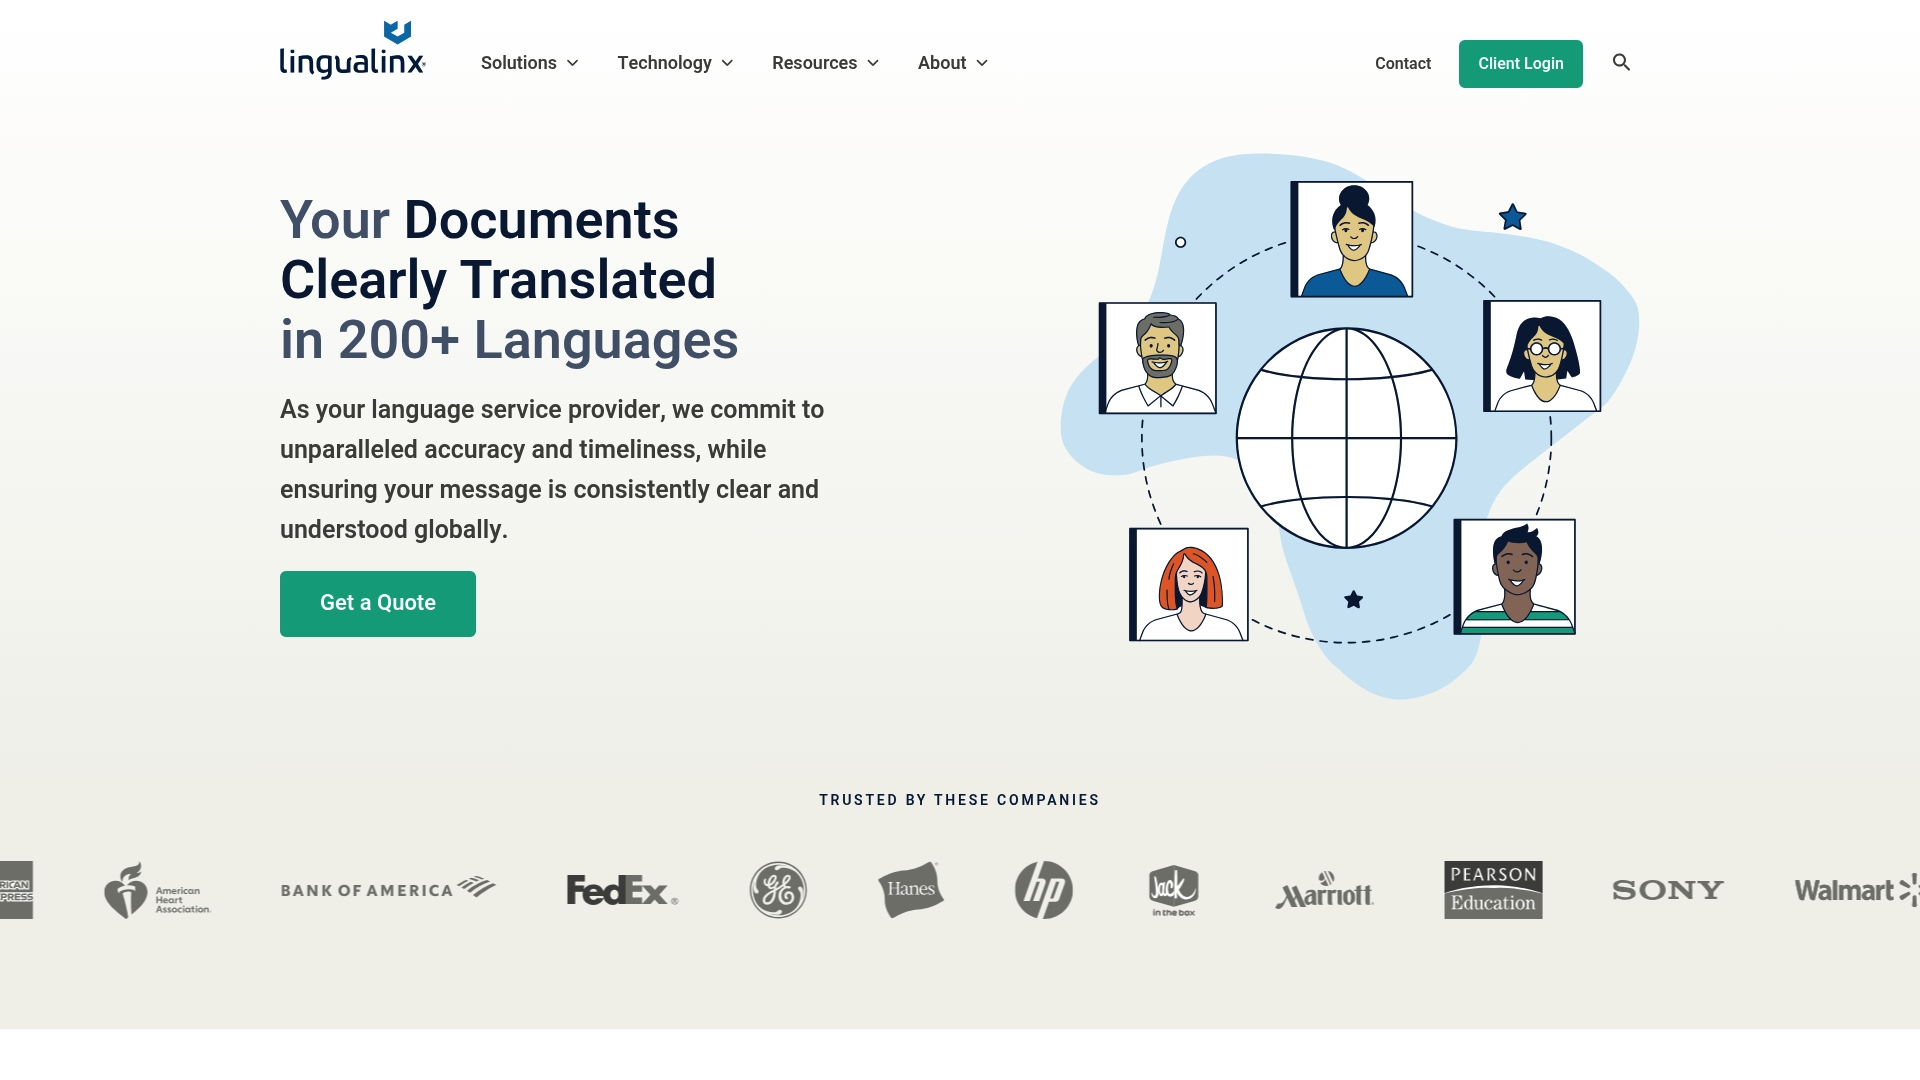This screenshot has width=1920, height=1080.
Task: Click the Lingualinx logo
Action: tap(352, 47)
